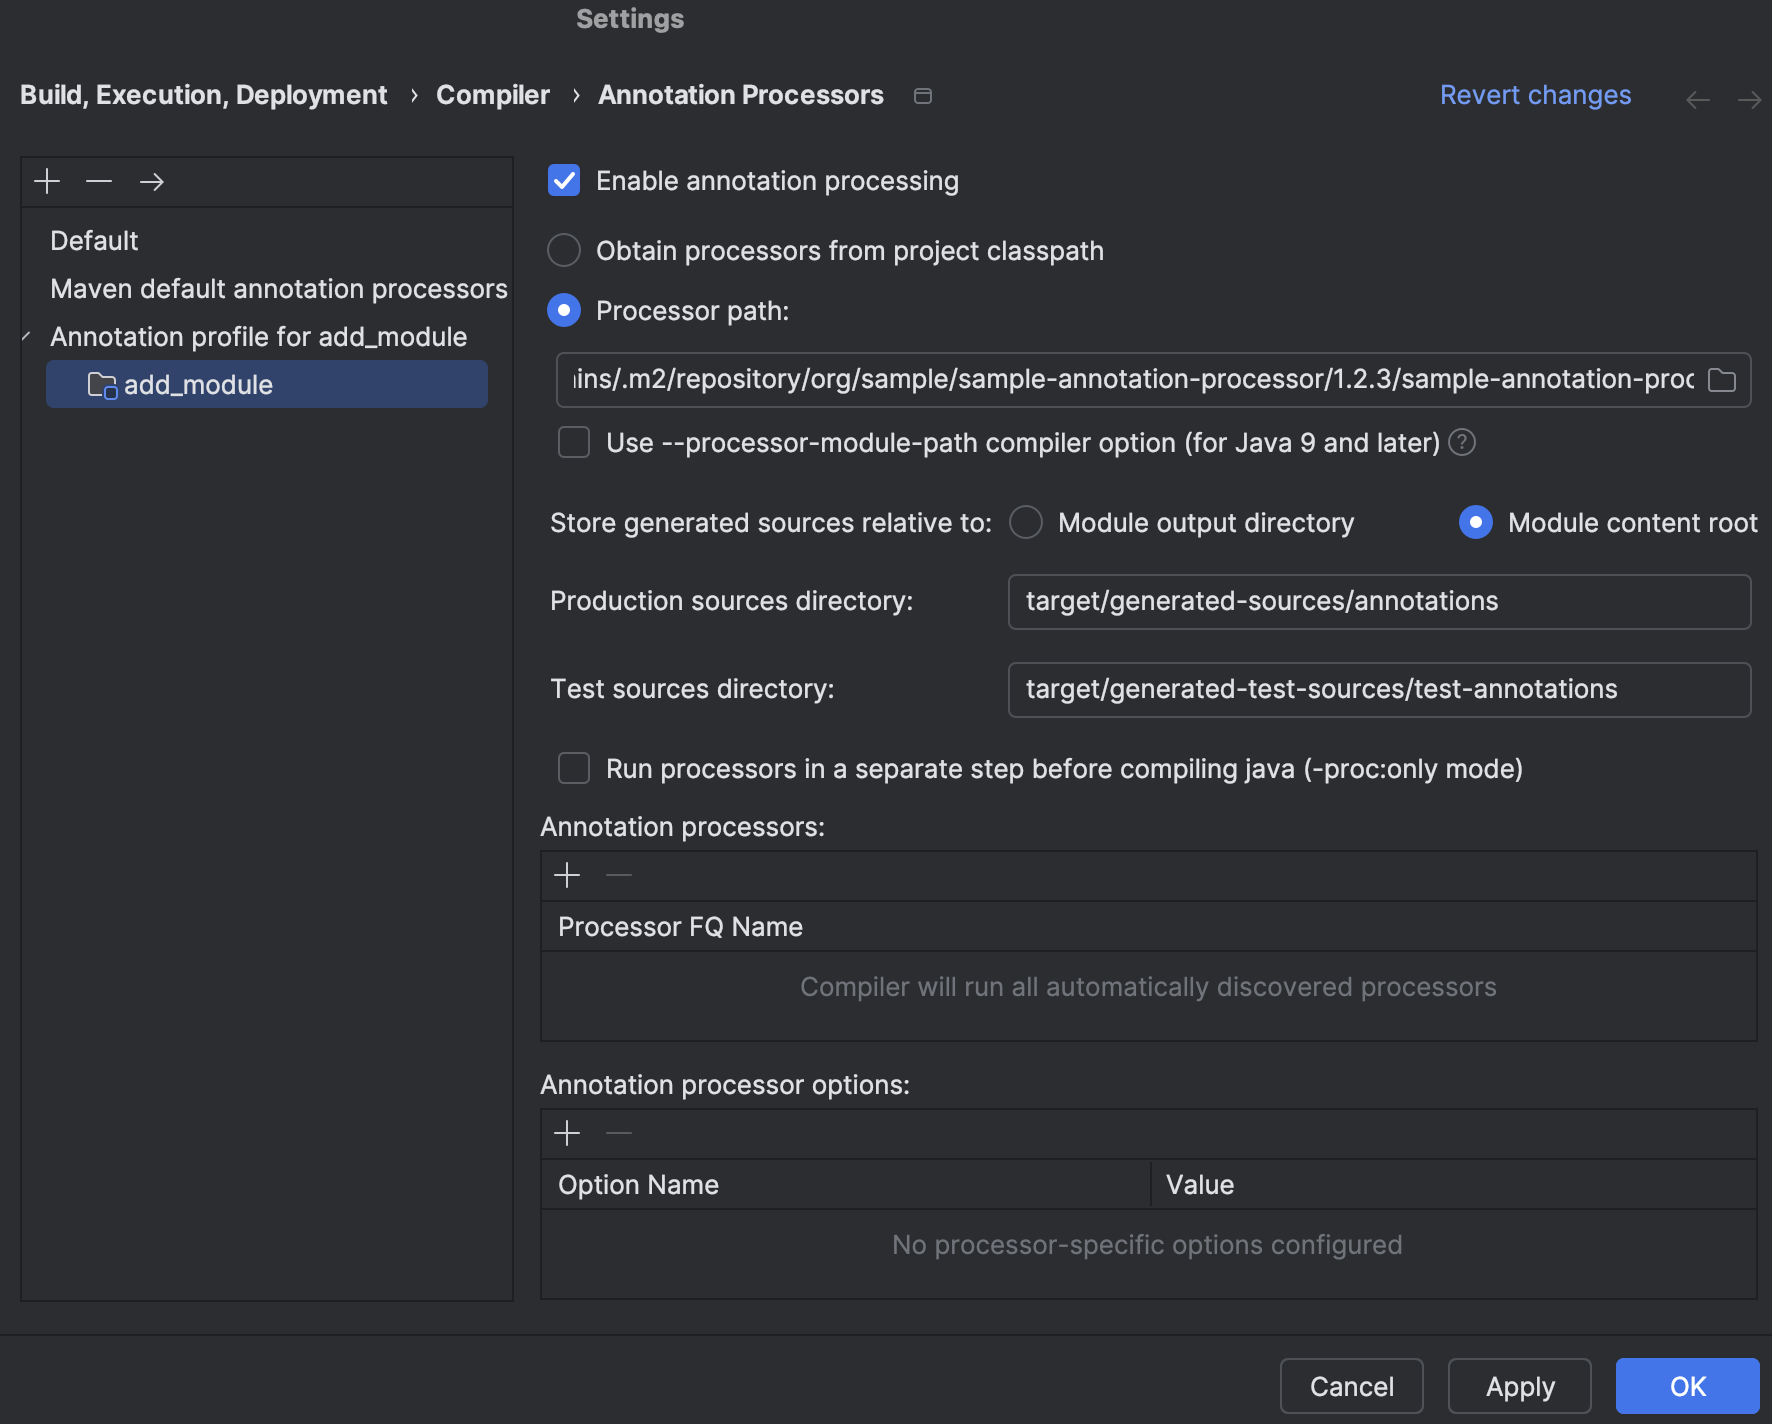Disable annotation processing
Image resolution: width=1772 pixels, height=1424 pixels.
click(564, 181)
